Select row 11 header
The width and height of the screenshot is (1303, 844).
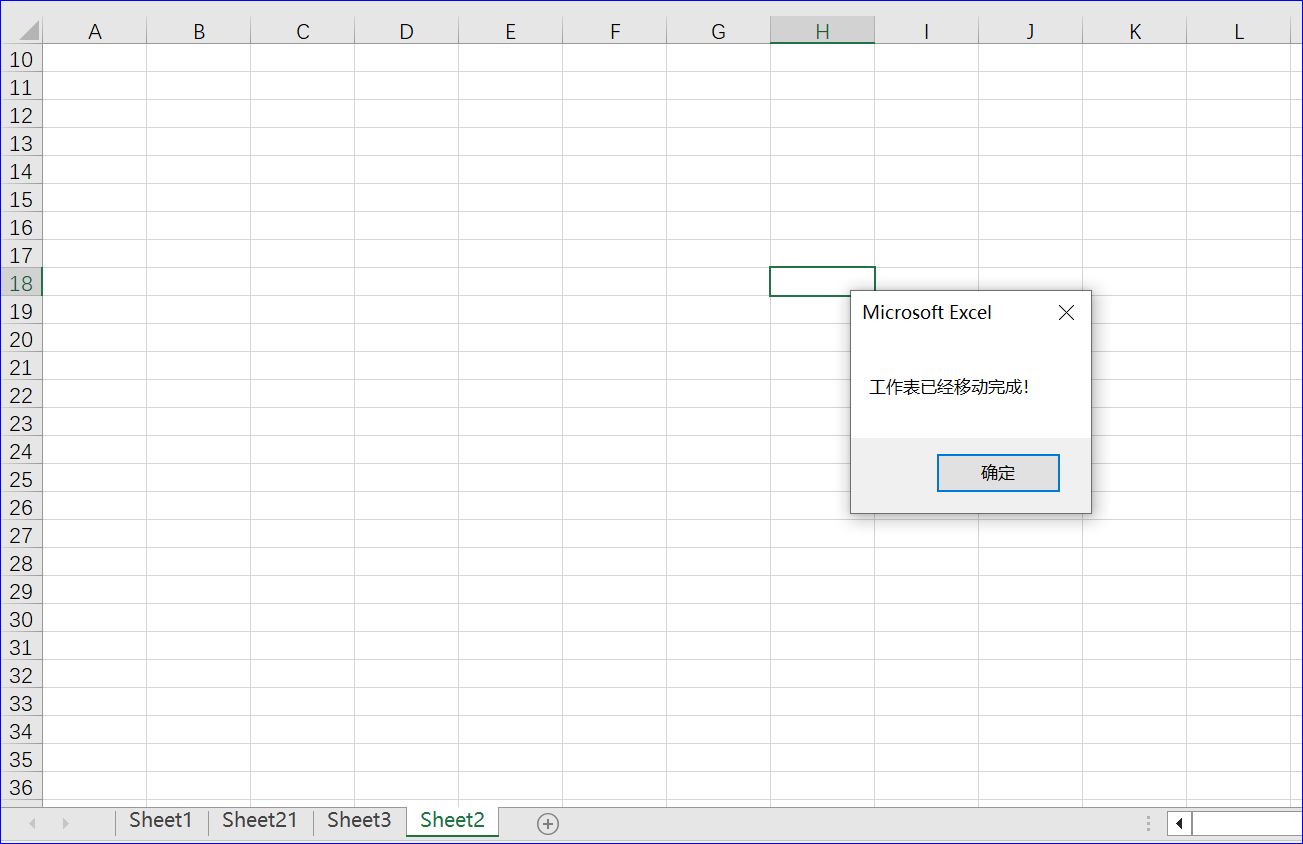(21, 87)
